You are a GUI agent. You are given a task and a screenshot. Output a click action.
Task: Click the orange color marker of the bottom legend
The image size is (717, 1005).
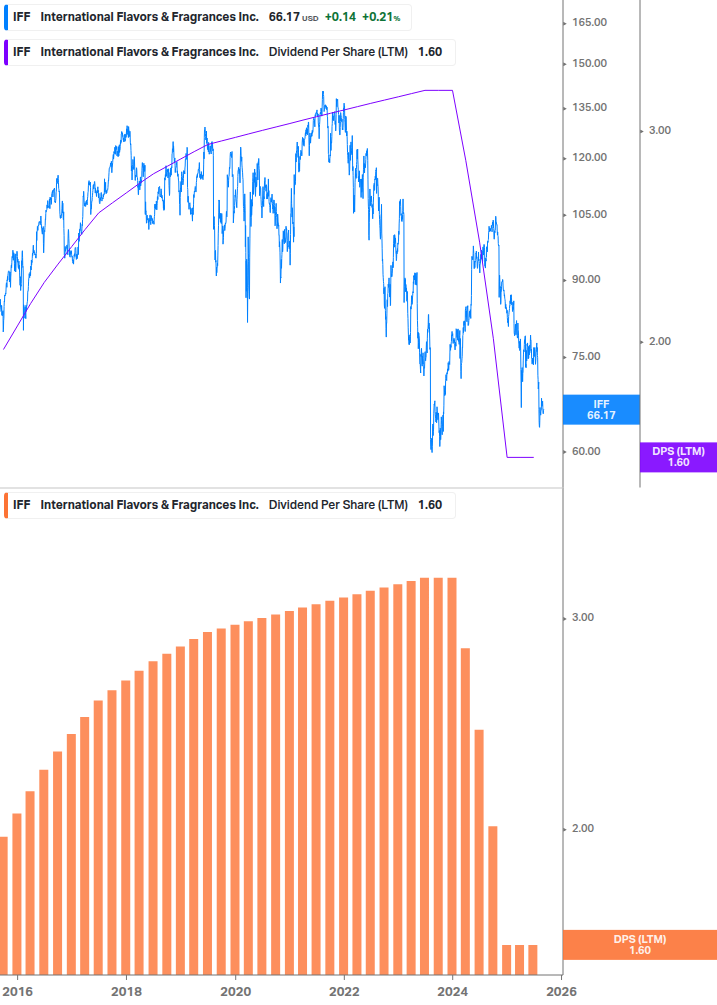pyautogui.click(x=6, y=505)
